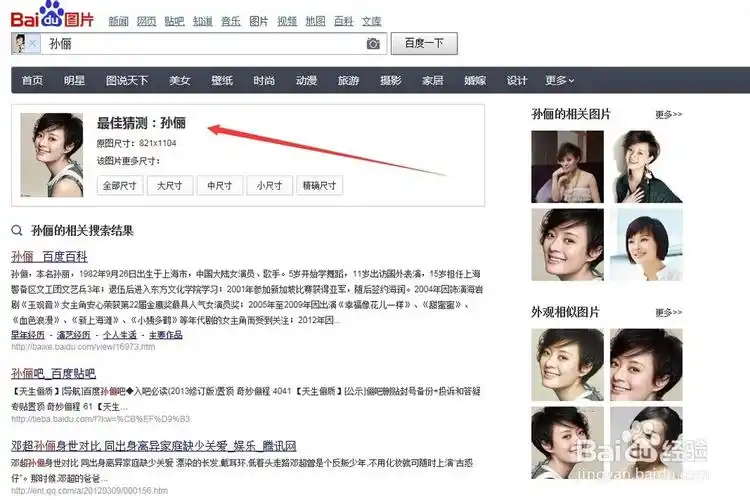Click the camera icon in search box
Viewport: 750px width, 500px height.
[x=373, y=44]
